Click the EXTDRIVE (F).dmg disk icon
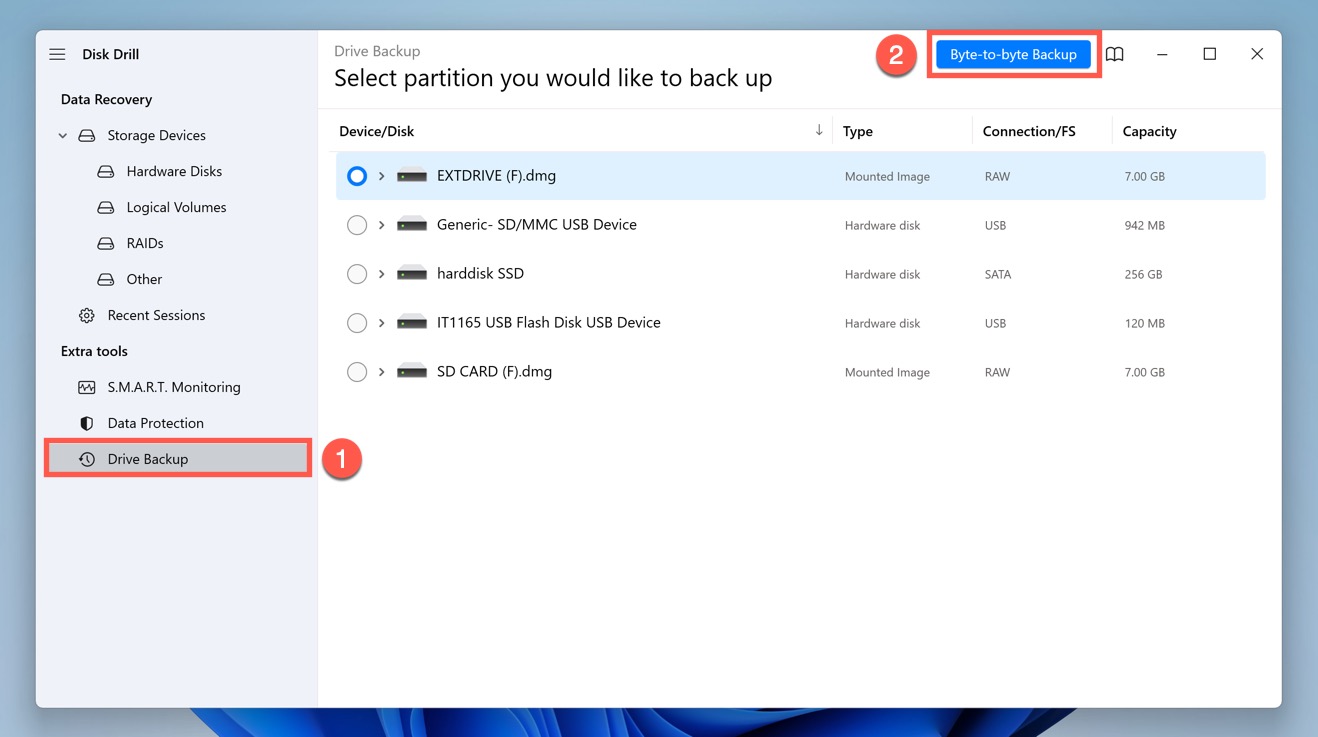Screen dimensions: 1318x737 tap(412, 176)
